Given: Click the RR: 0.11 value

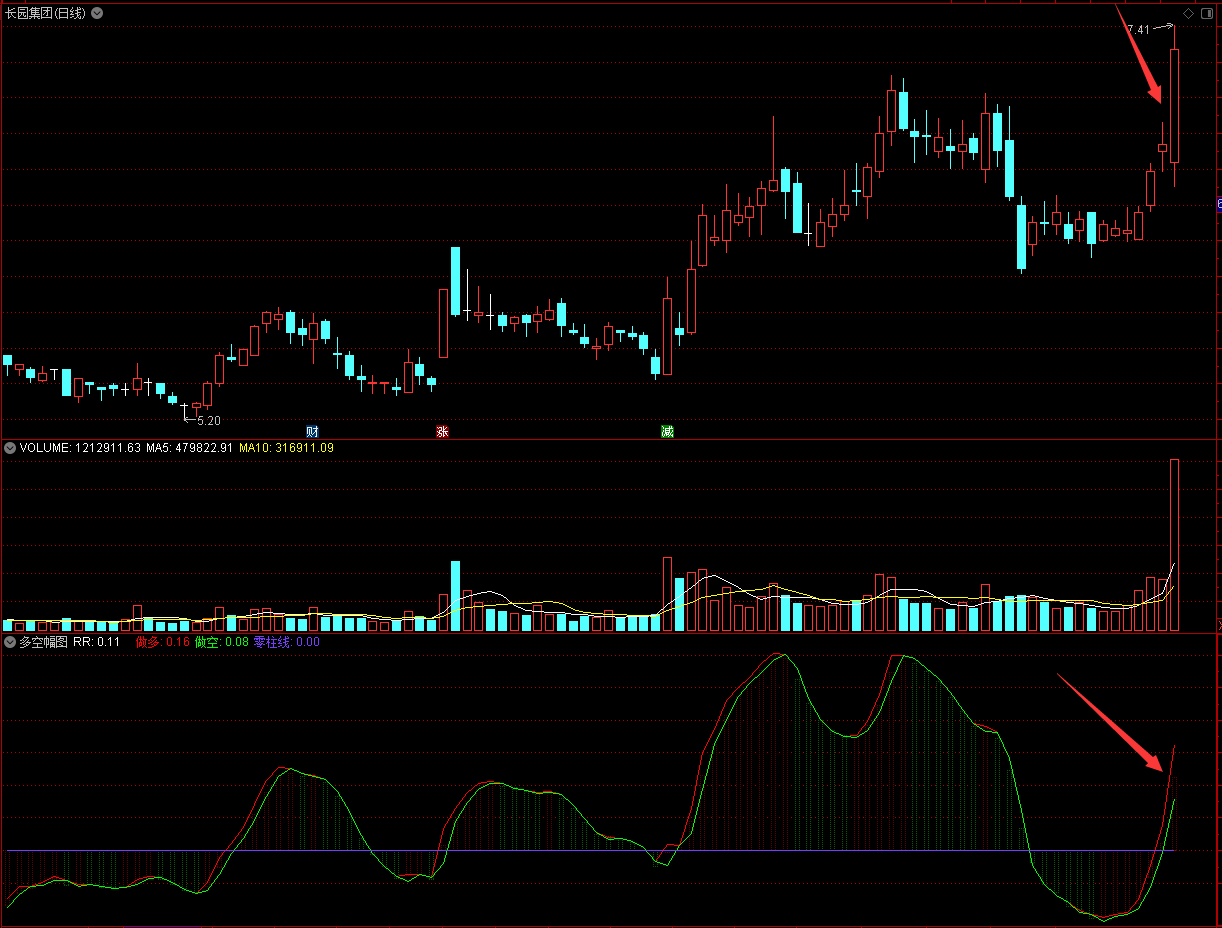Looking at the screenshot, I should pyautogui.click(x=97, y=642).
